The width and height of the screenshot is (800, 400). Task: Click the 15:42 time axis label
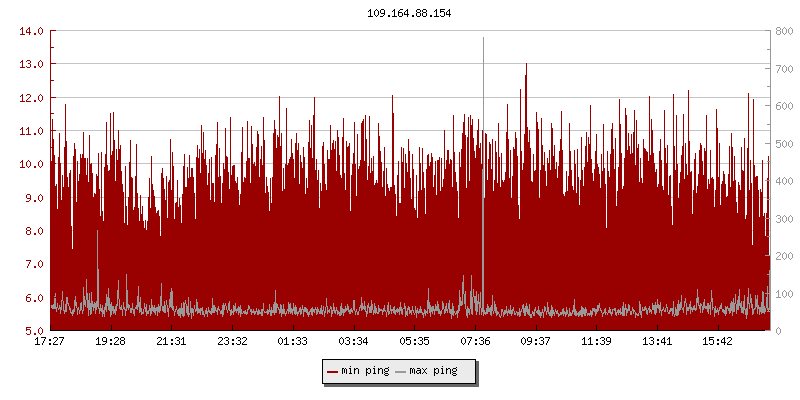[x=717, y=342]
